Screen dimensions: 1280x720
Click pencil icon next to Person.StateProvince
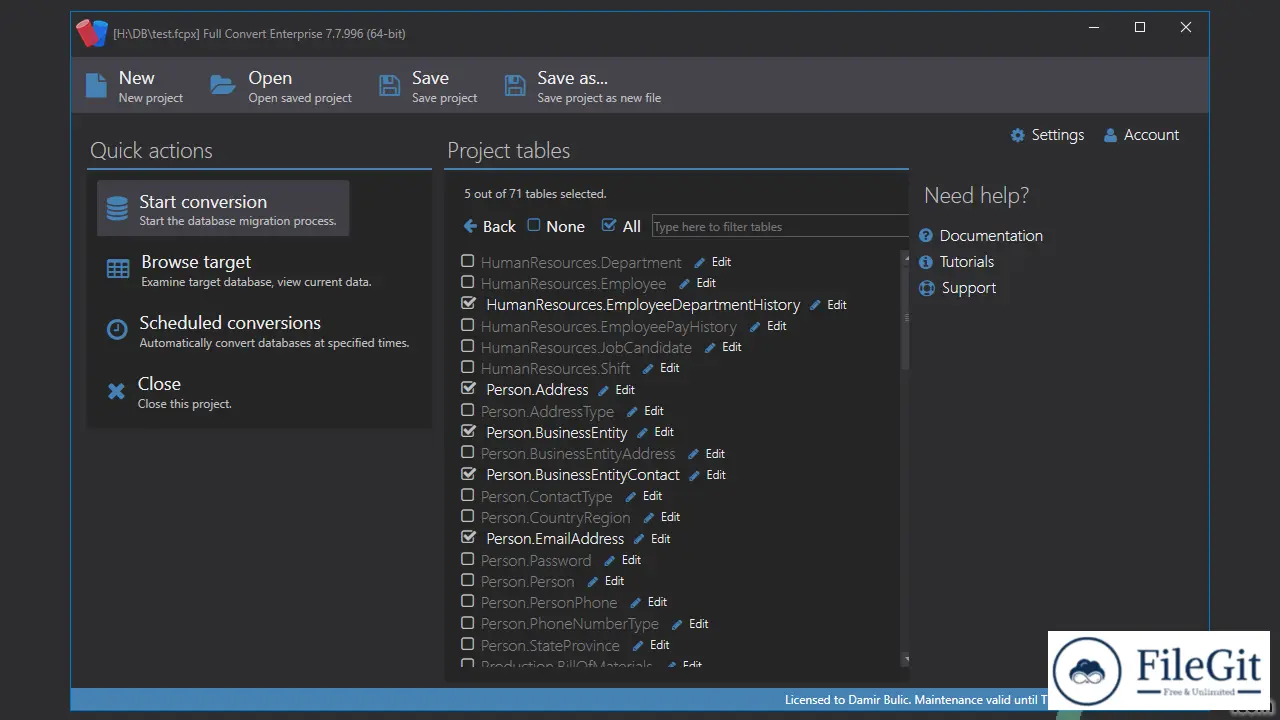coord(639,645)
